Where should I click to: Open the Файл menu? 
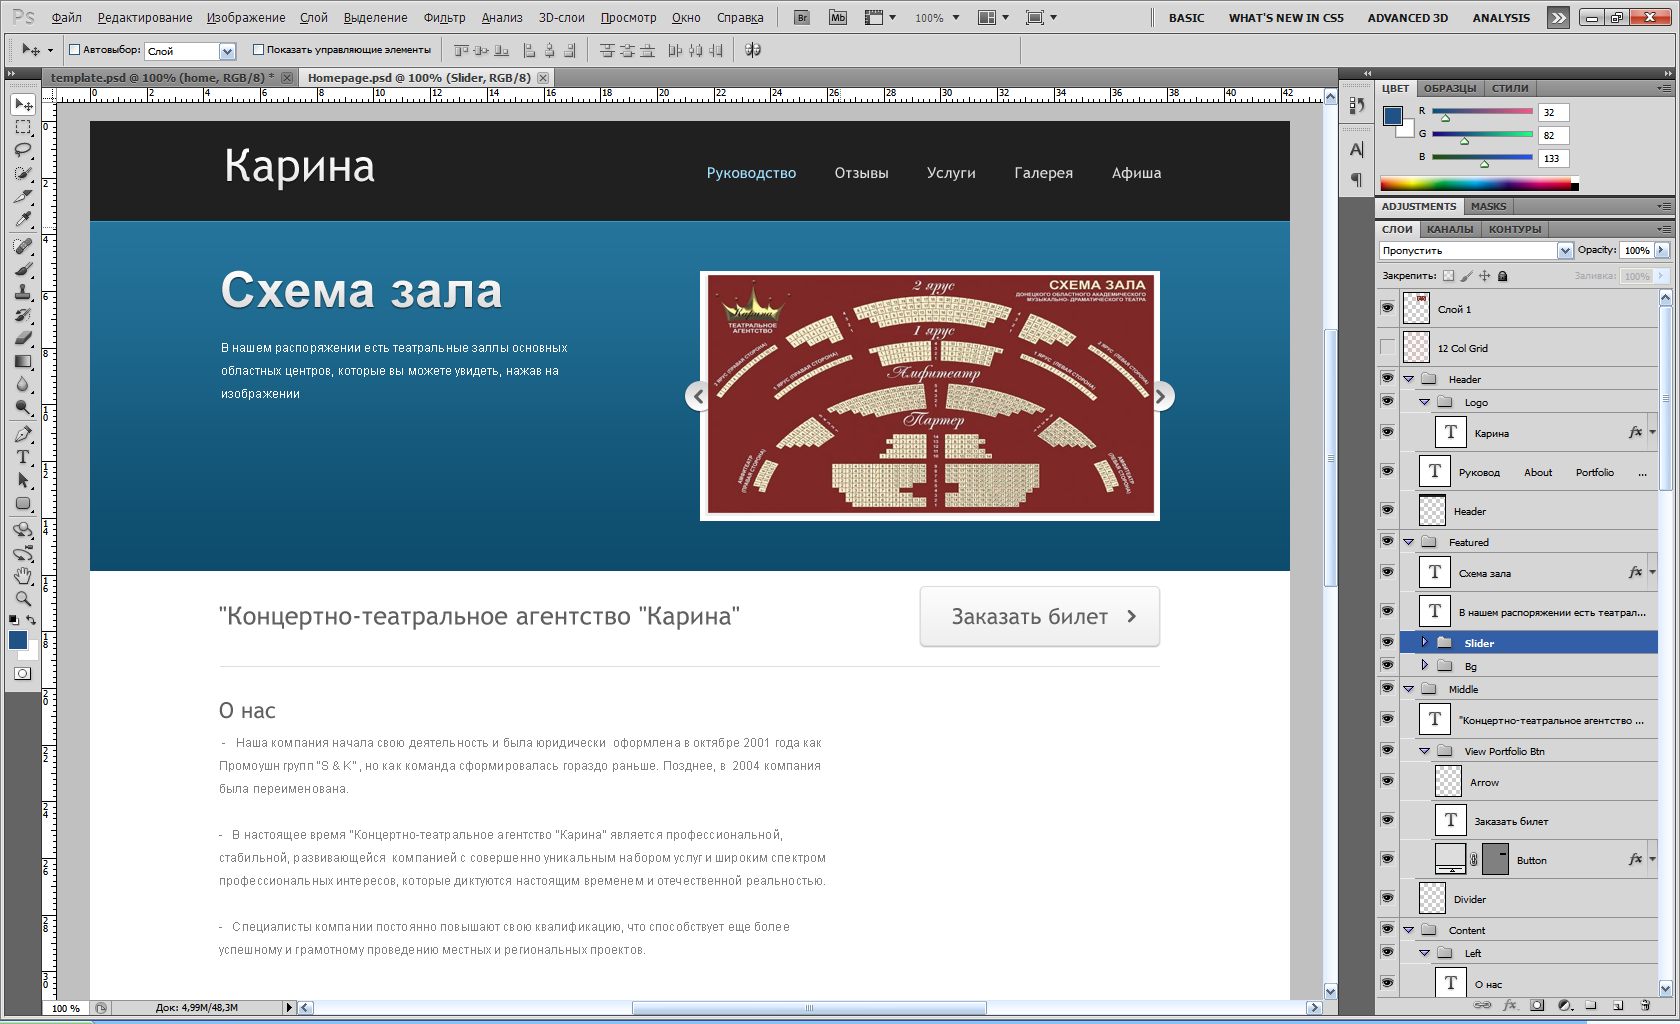click(67, 18)
